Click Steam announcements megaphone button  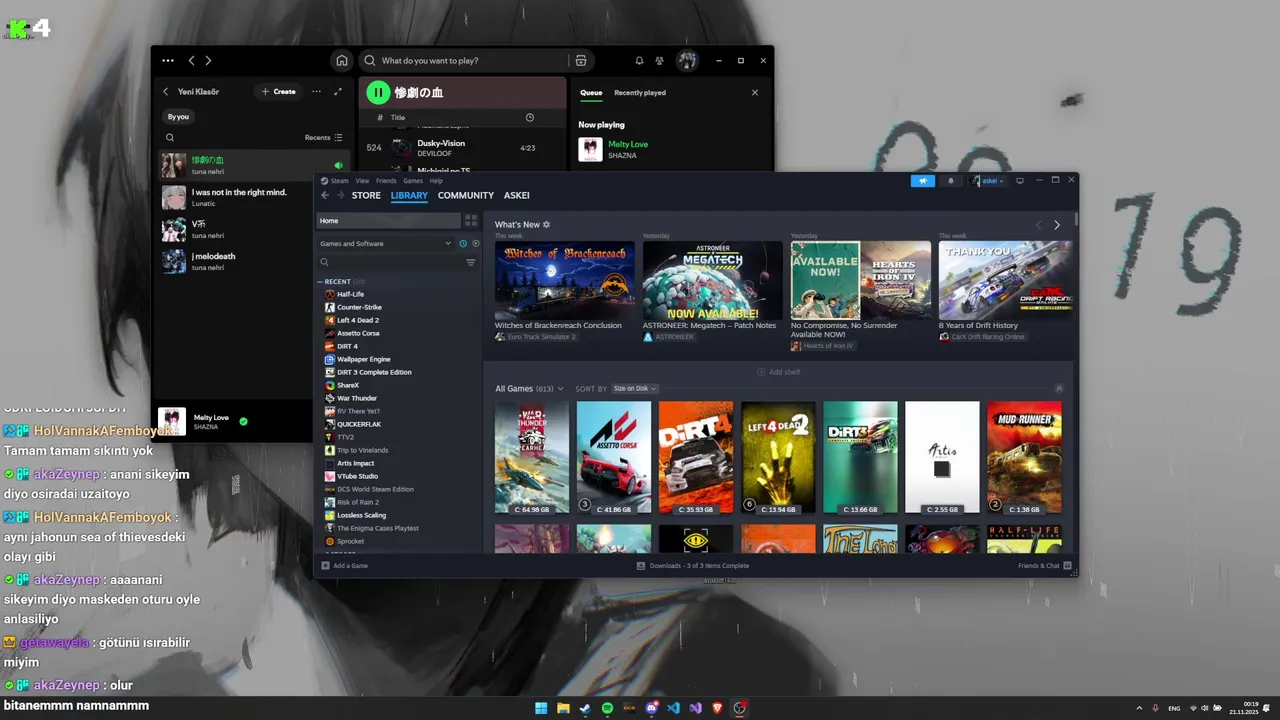[923, 181]
